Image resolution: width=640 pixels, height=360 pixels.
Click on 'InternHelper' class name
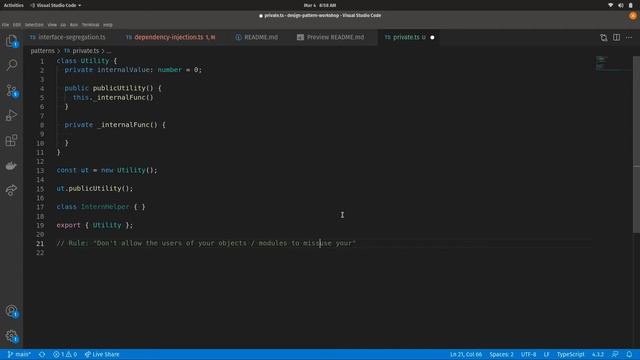tap(105, 207)
